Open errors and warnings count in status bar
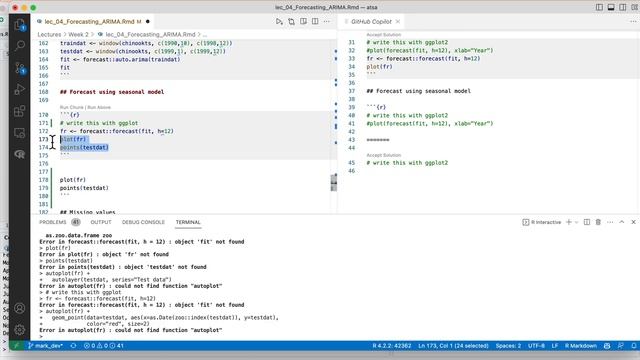Screen dimensions: 640x360 coord(104,346)
